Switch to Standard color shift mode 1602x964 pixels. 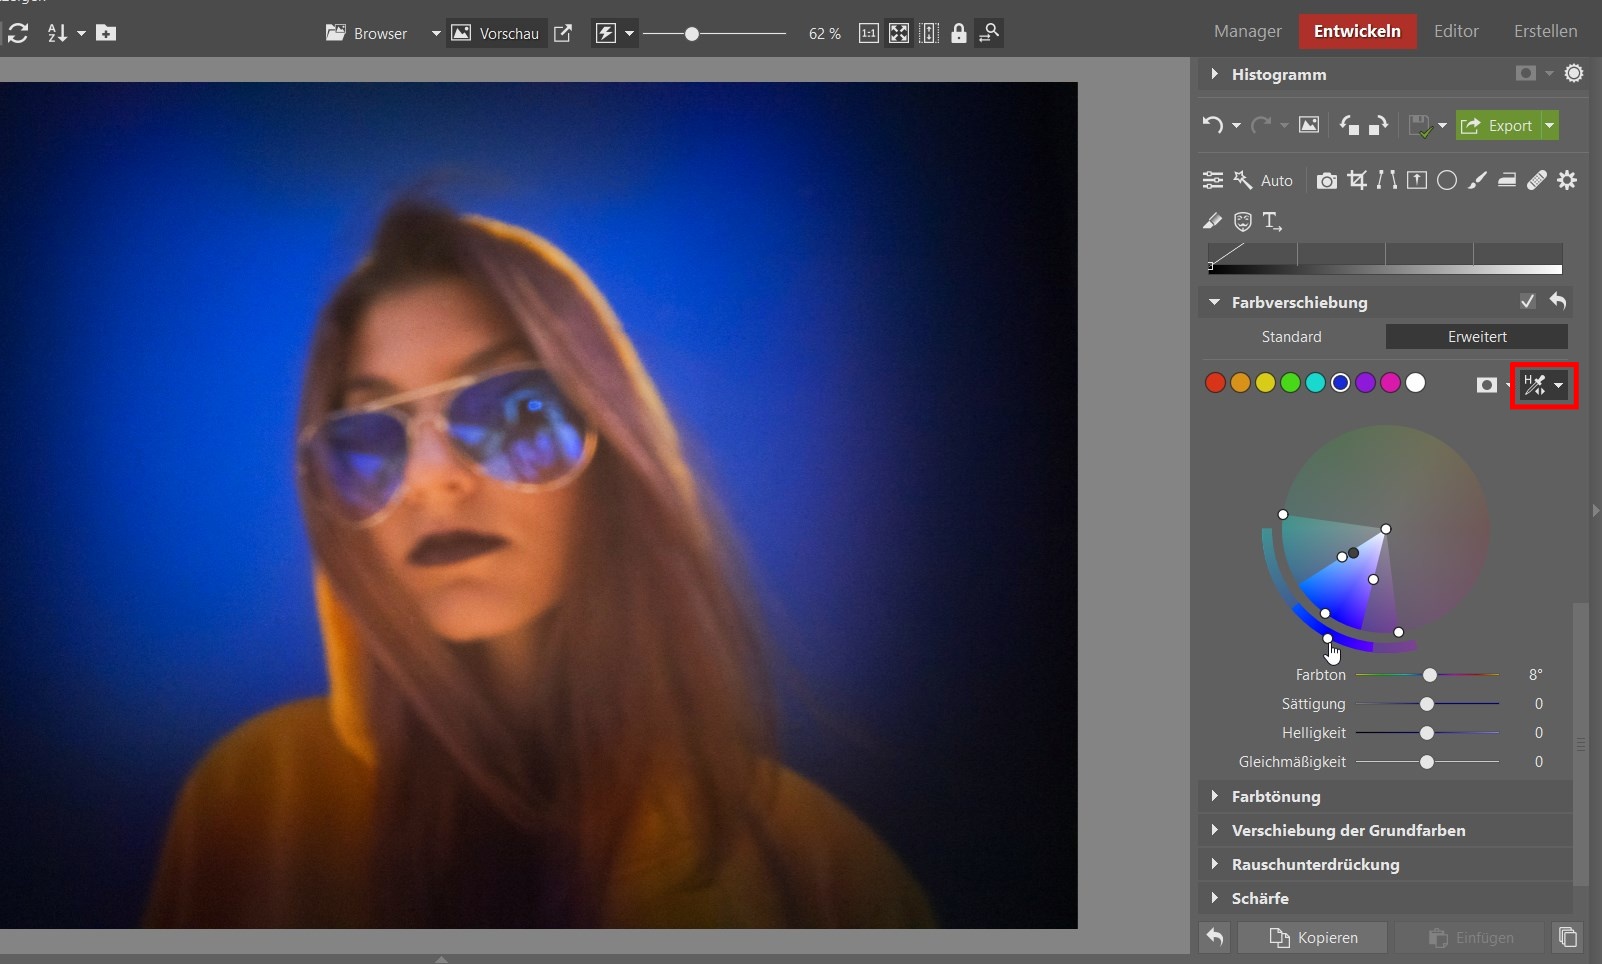[x=1291, y=337]
